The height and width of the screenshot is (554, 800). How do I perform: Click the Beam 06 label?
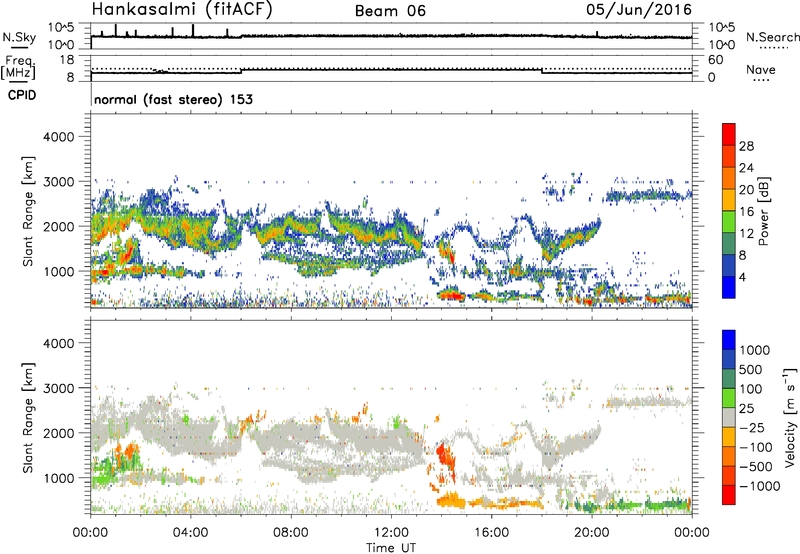390,11
